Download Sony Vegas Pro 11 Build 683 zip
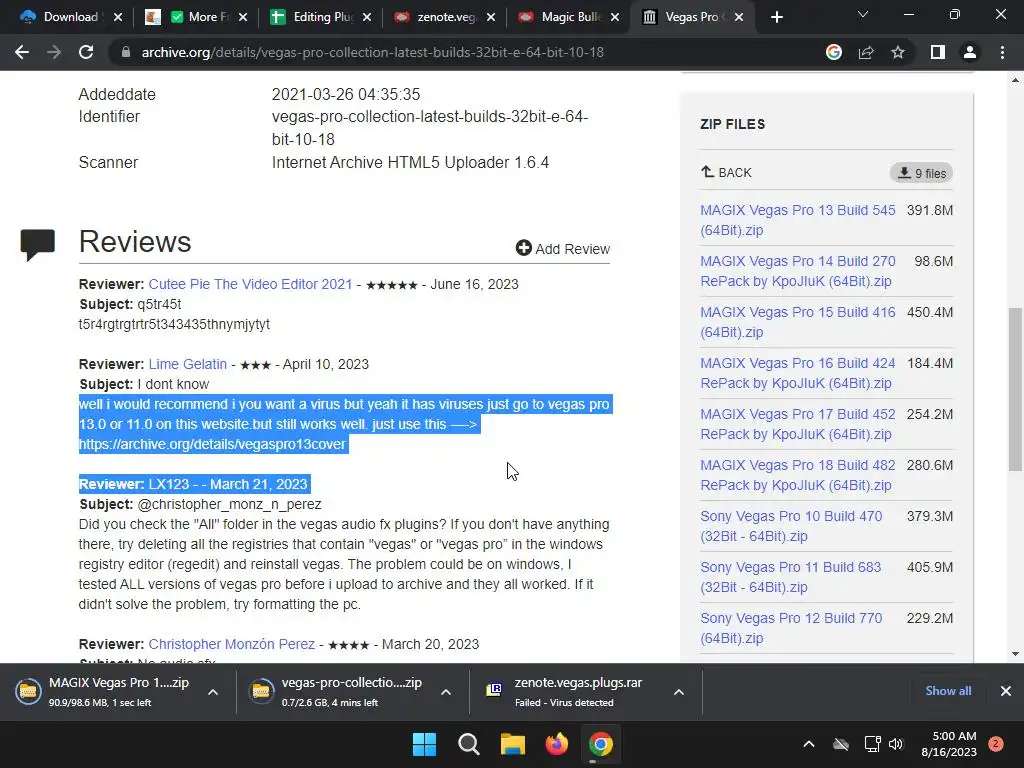1024x768 pixels. tap(791, 577)
